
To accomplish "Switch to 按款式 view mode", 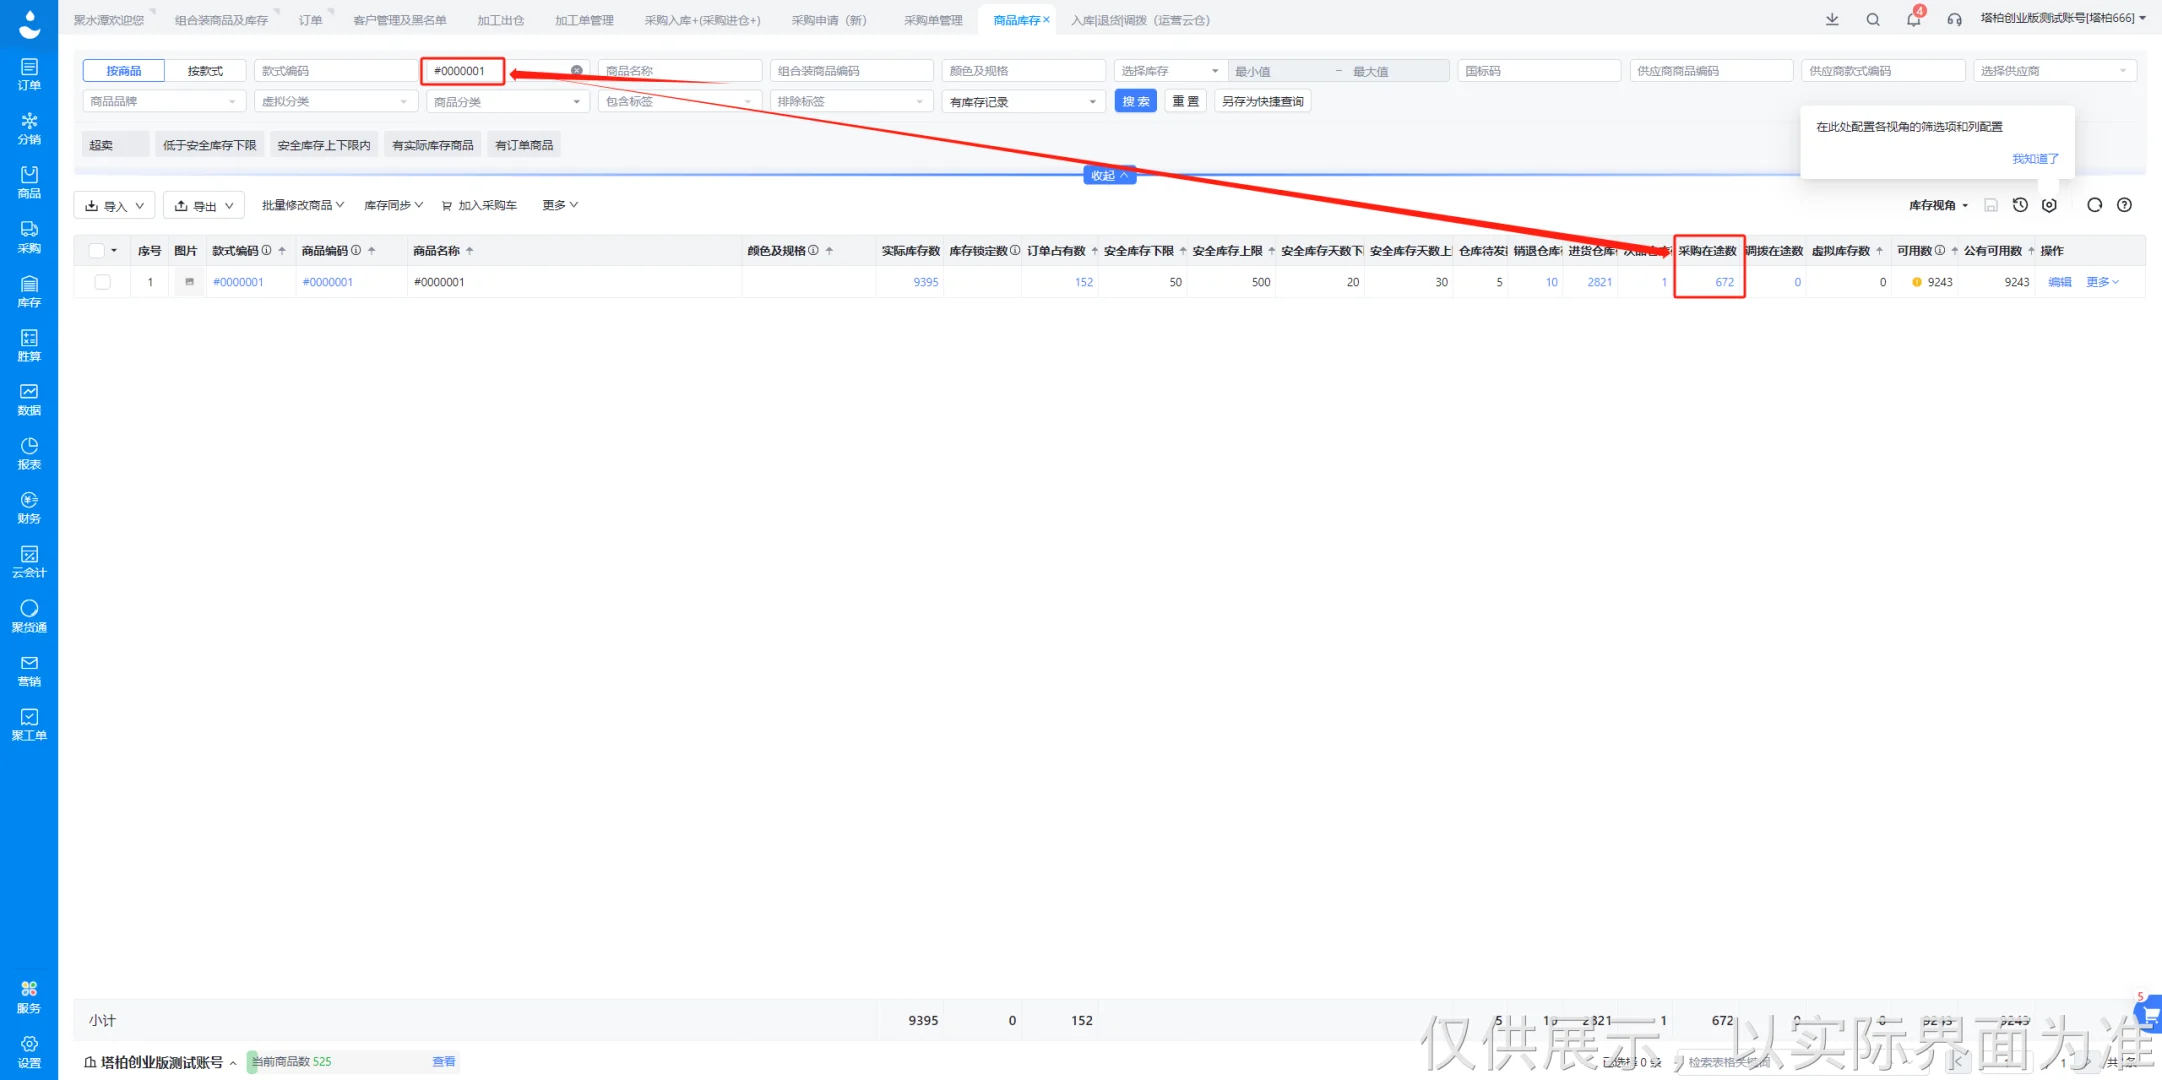I will [205, 71].
